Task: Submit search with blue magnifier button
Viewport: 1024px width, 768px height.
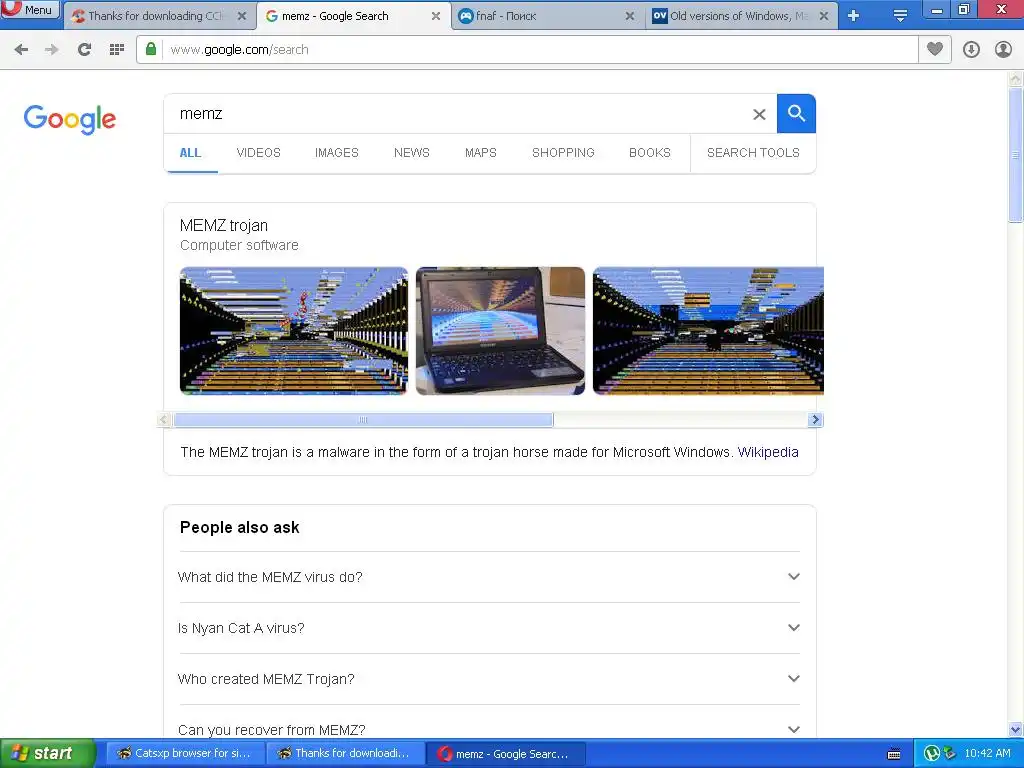Action: pyautogui.click(x=796, y=114)
